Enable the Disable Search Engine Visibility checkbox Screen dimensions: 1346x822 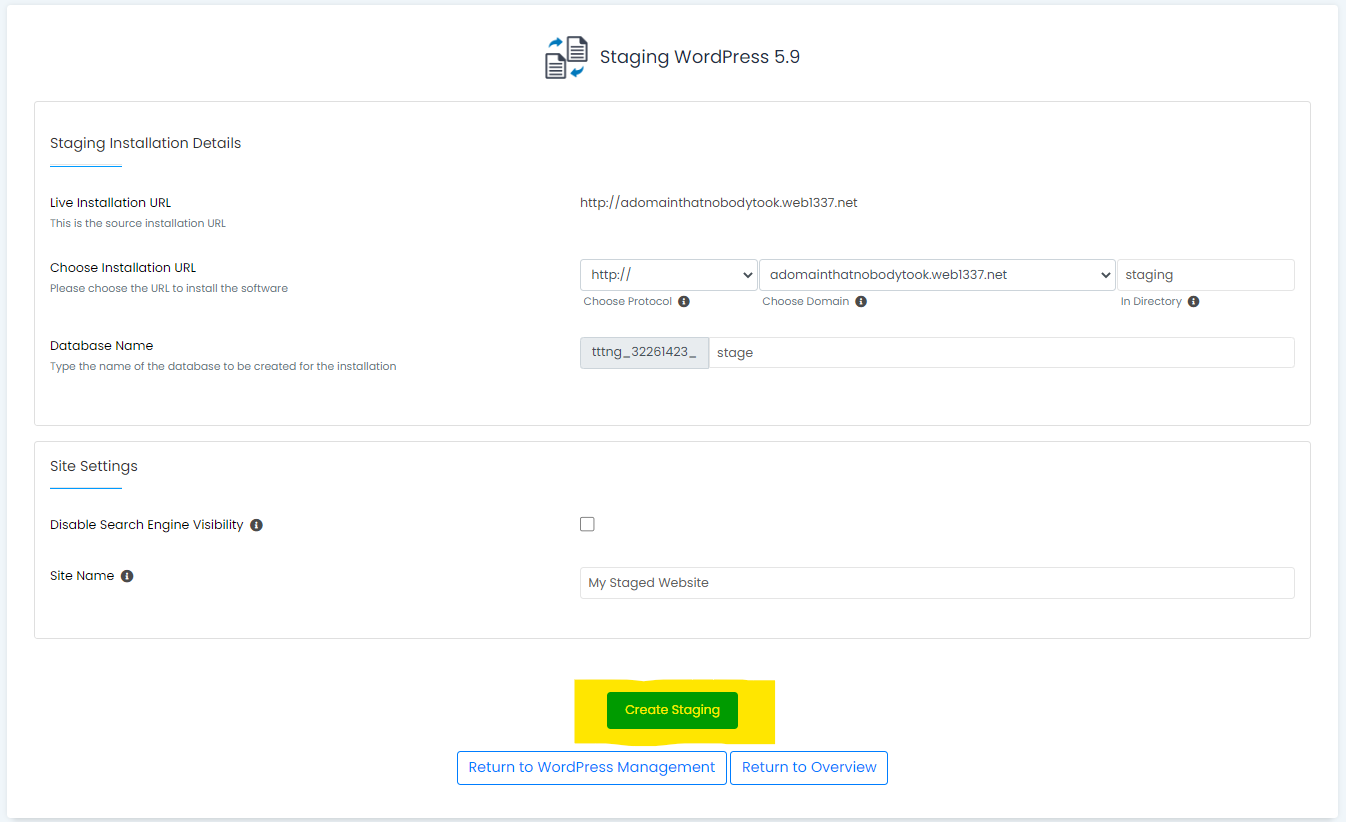click(587, 524)
